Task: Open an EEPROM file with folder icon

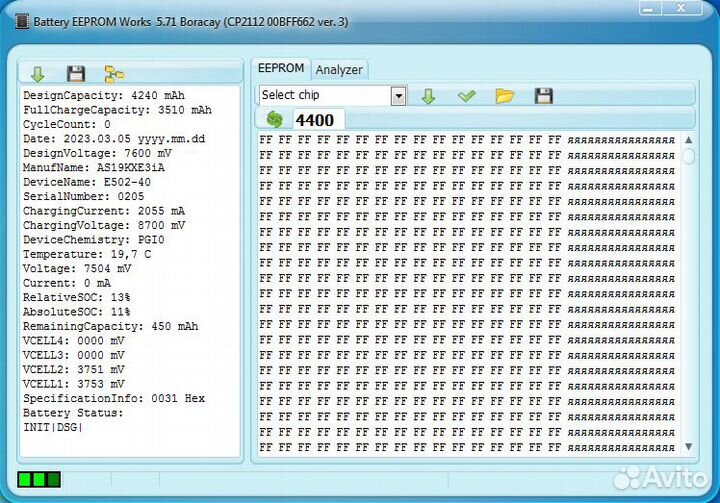Action: [x=505, y=96]
